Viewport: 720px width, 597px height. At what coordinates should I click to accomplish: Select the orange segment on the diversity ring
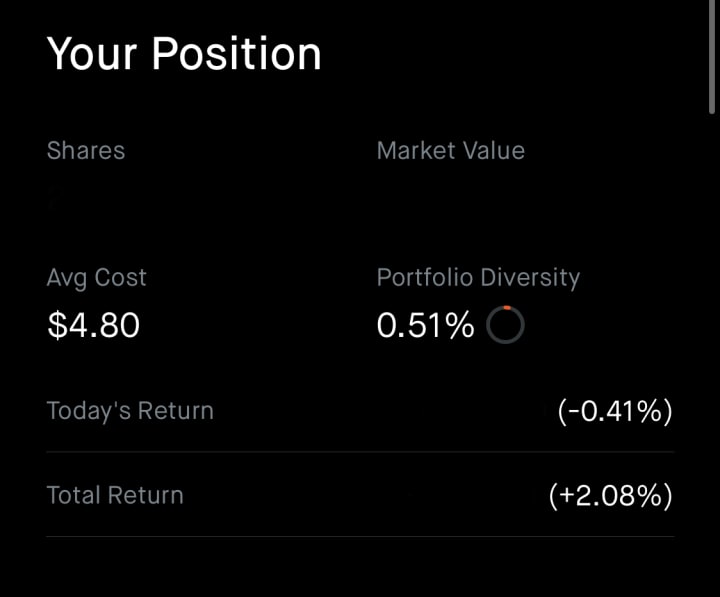[x=507, y=307]
